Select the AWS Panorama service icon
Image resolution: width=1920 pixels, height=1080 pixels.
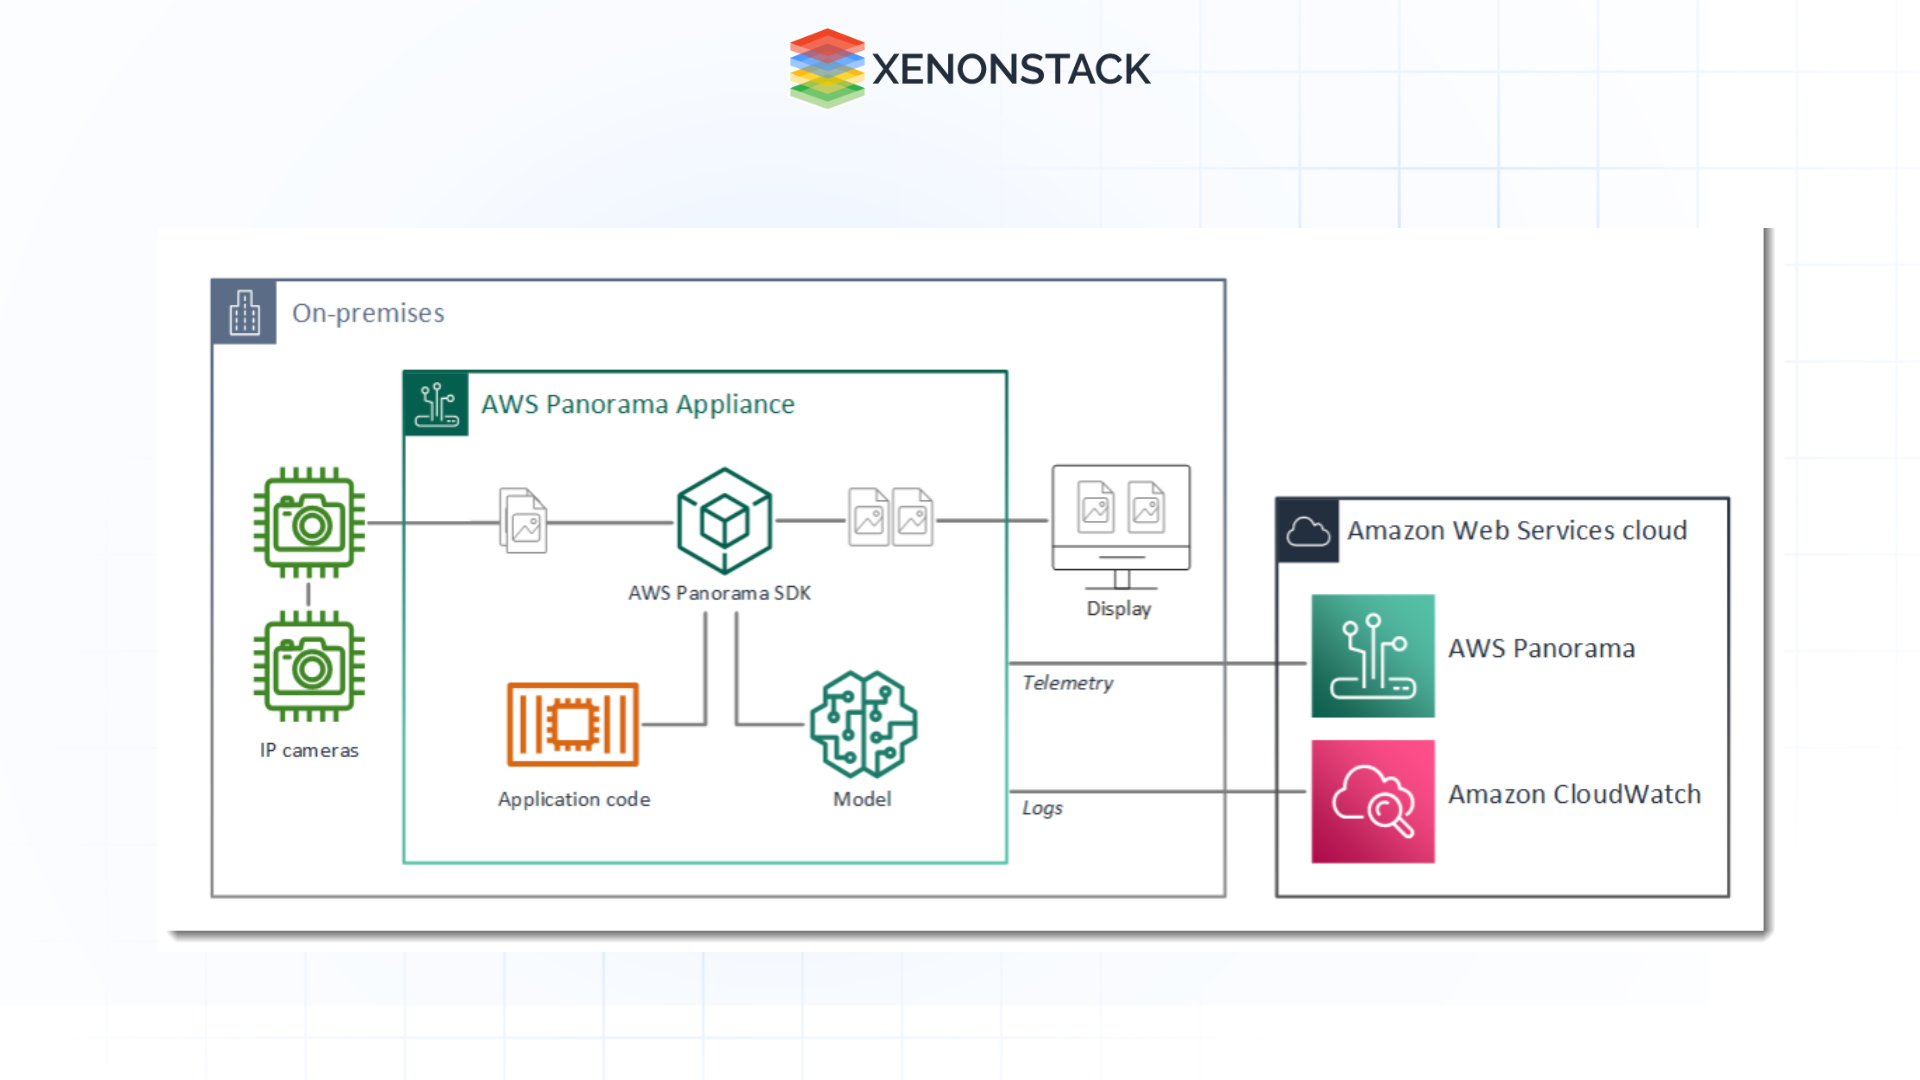point(1372,655)
